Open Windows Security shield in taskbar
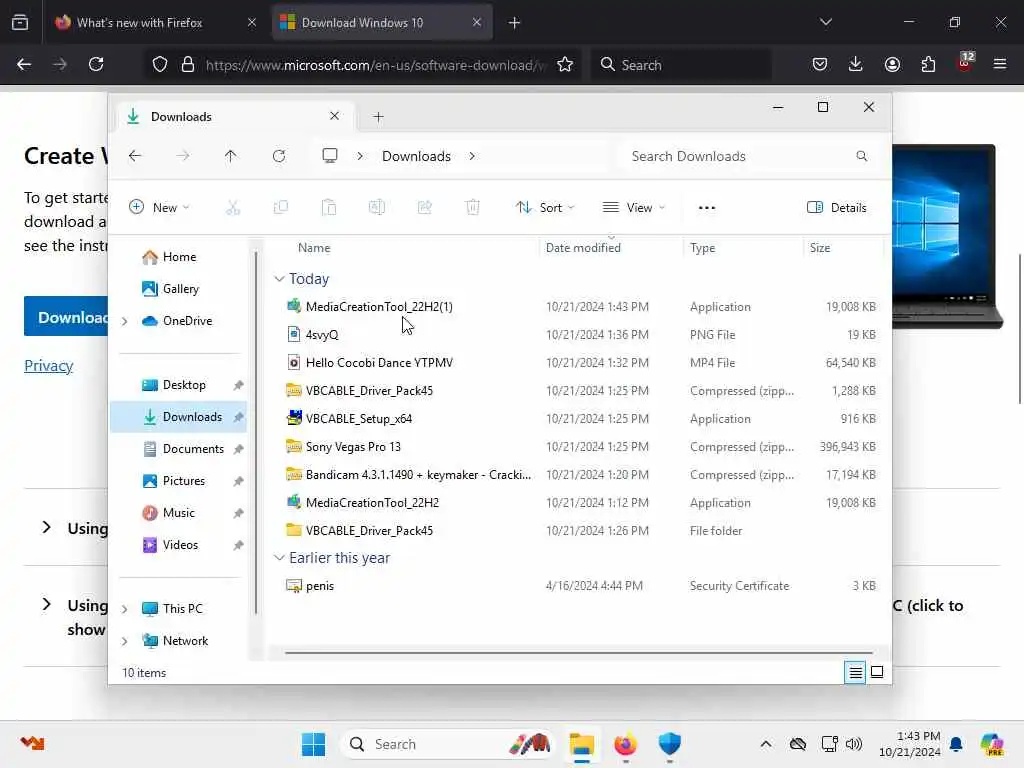 click(669, 744)
